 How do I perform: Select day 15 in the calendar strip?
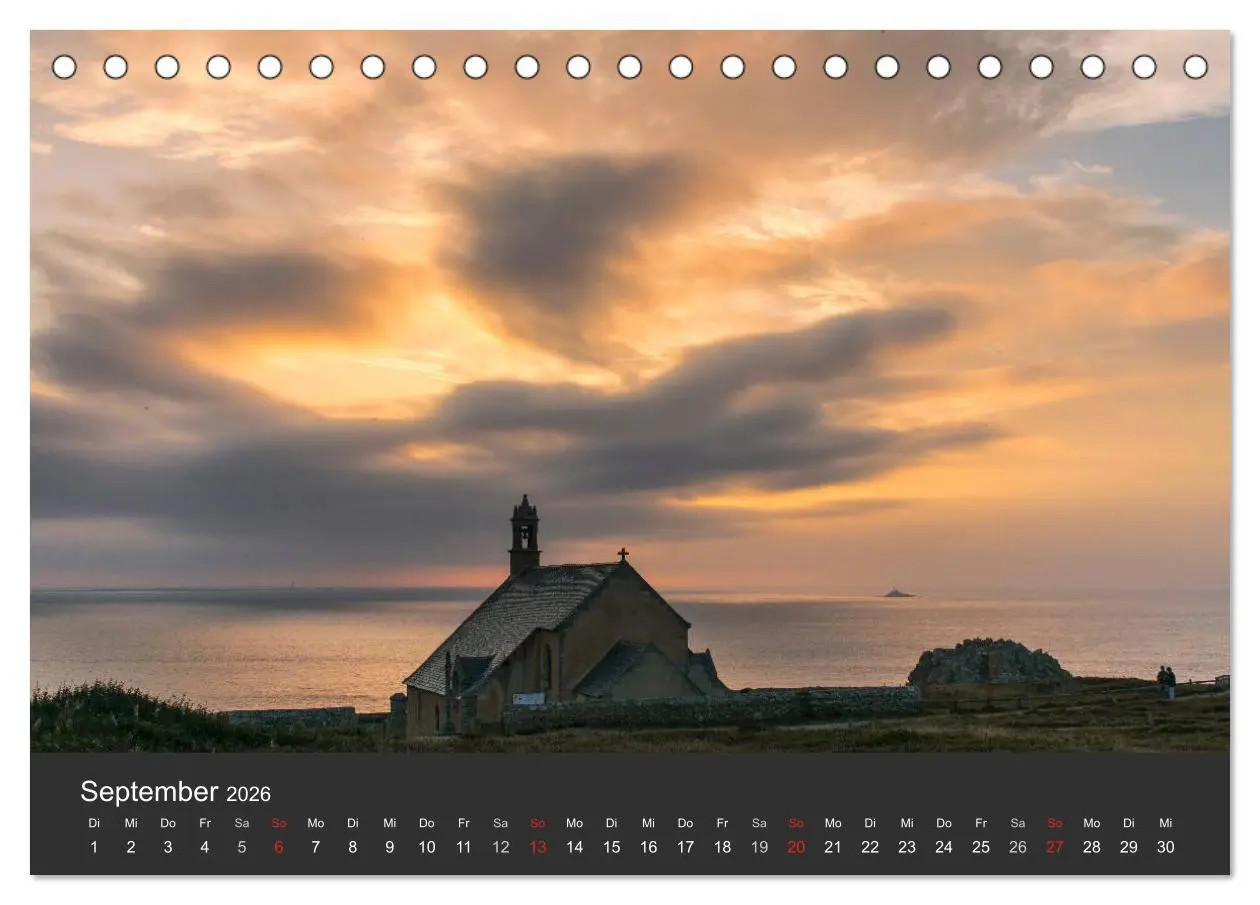click(x=612, y=847)
